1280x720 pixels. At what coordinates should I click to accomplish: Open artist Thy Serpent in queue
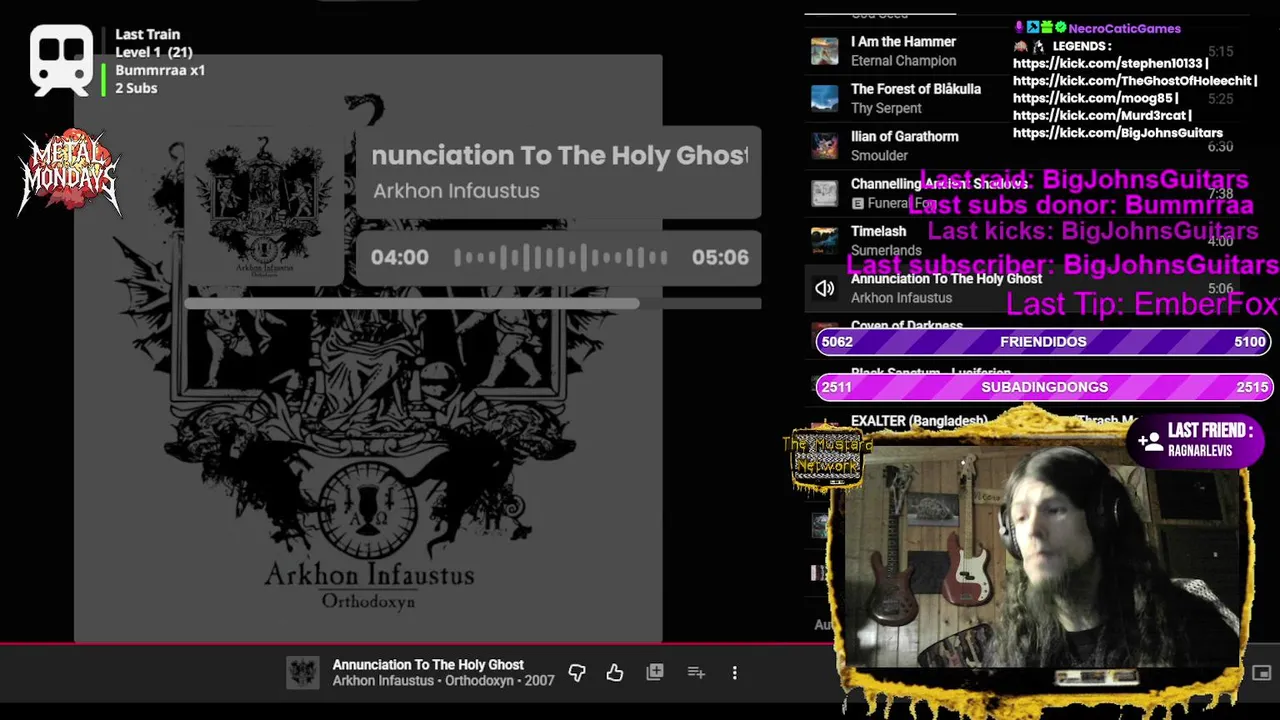(x=886, y=108)
